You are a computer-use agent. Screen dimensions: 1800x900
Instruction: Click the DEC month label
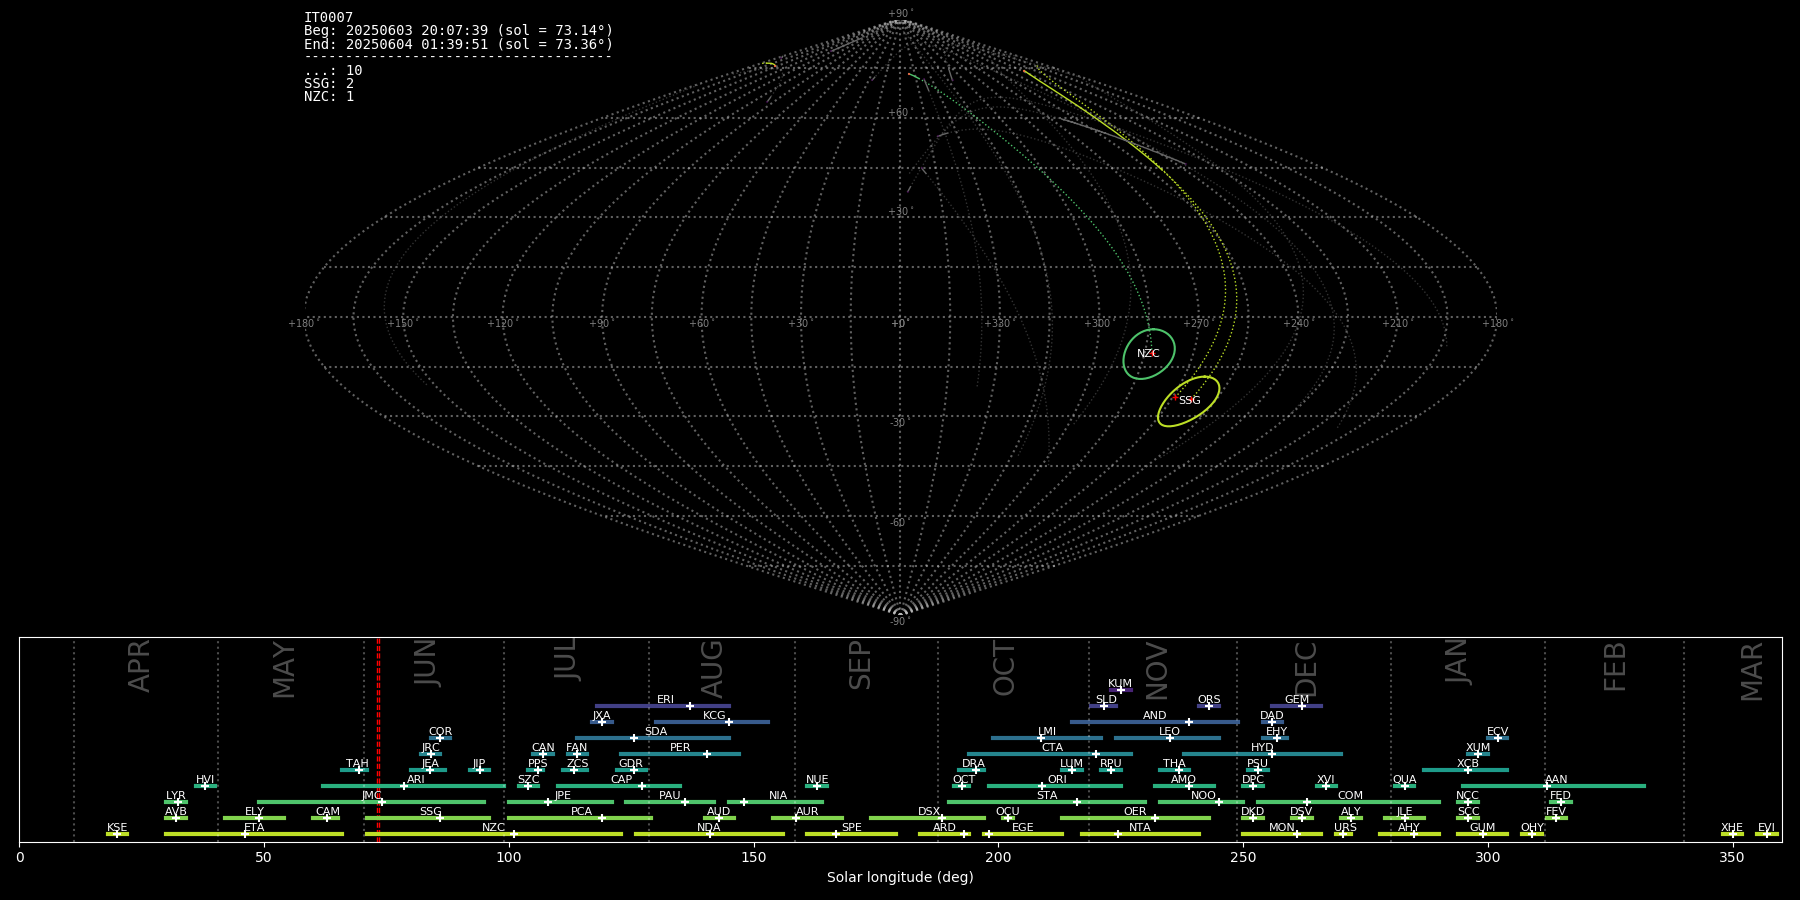(x=1306, y=668)
